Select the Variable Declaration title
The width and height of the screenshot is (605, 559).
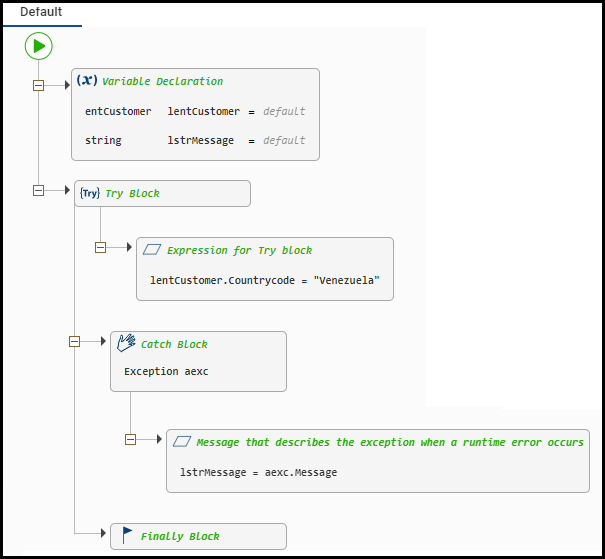click(x=162, y=81)
